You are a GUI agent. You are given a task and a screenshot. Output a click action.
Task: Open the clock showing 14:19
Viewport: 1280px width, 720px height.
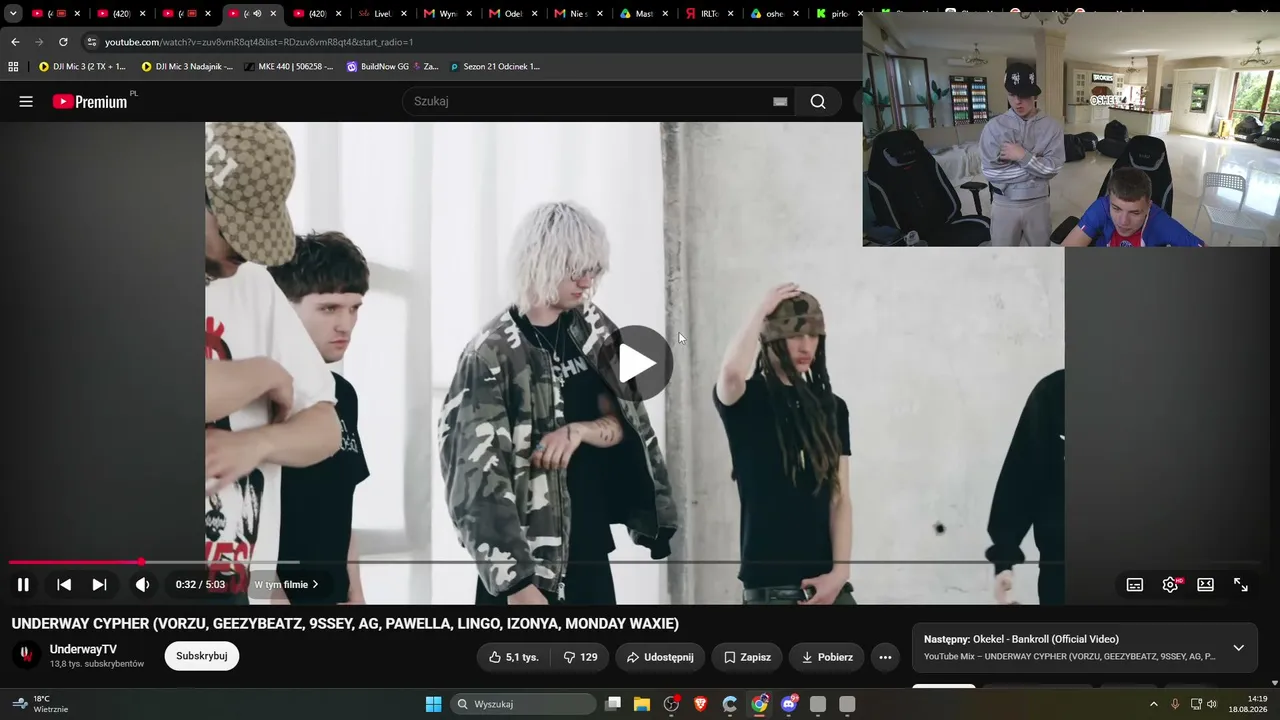[x=1248, y=704]
